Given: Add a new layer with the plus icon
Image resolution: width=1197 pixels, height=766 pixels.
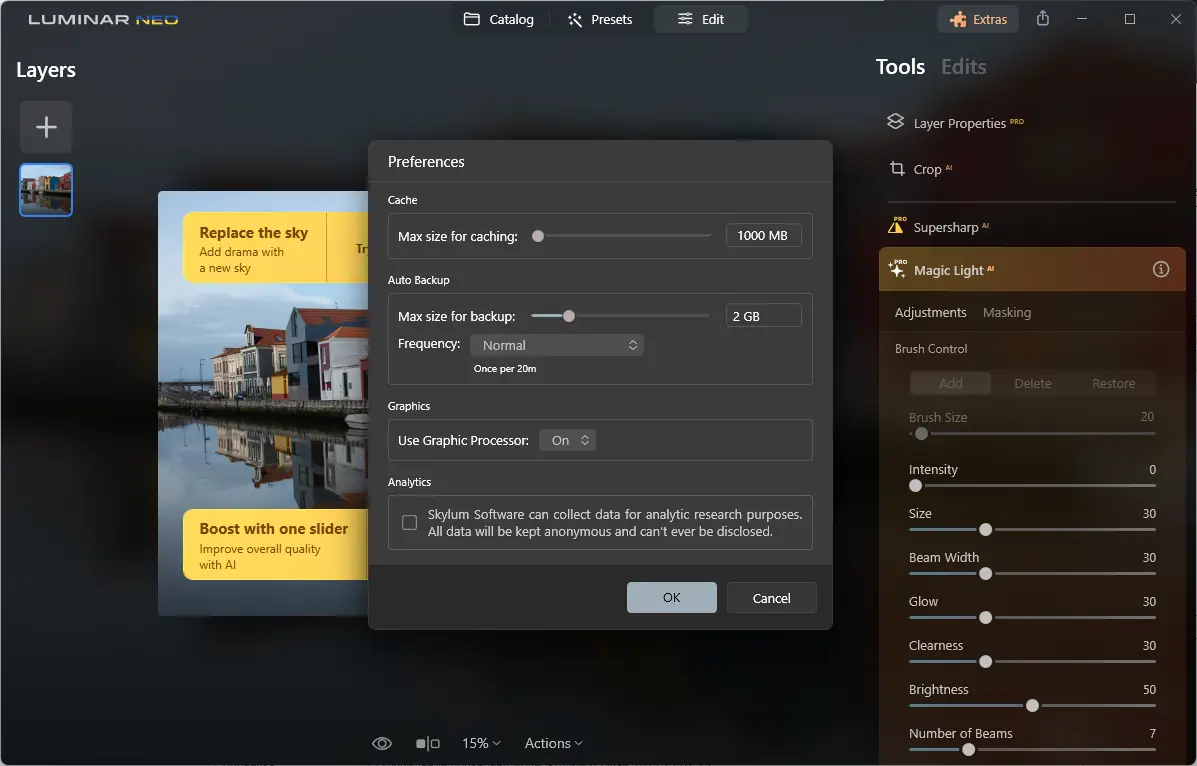Looking at the screenshot, I should tap(45, 126).
